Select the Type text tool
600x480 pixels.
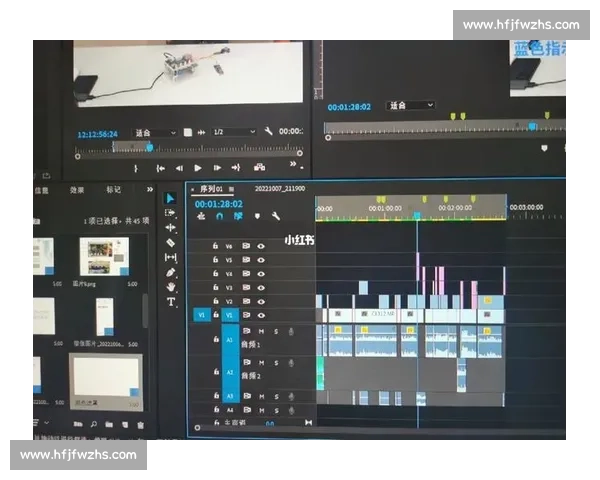pyautogui.click(x=170, y=302)
